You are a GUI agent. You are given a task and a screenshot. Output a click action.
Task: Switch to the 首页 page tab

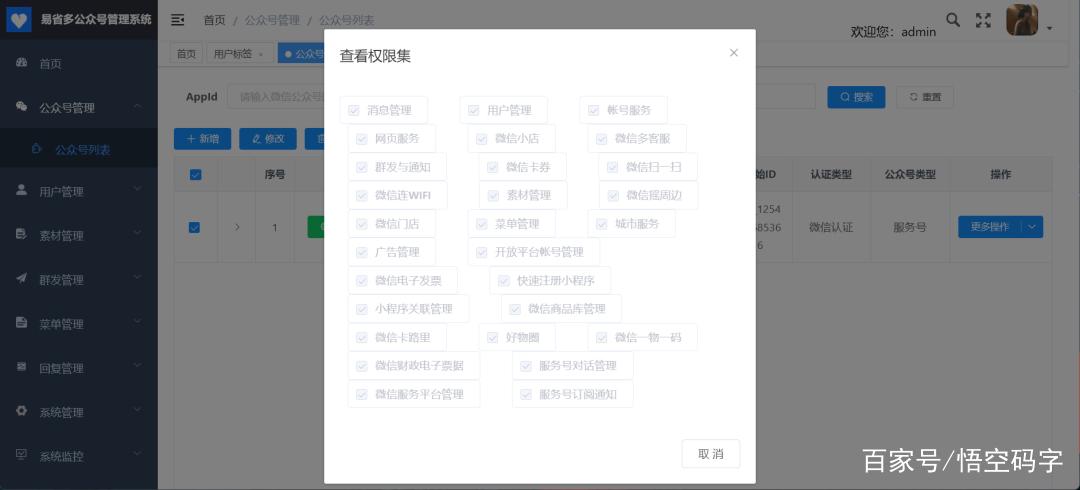(x=186, y=54)
